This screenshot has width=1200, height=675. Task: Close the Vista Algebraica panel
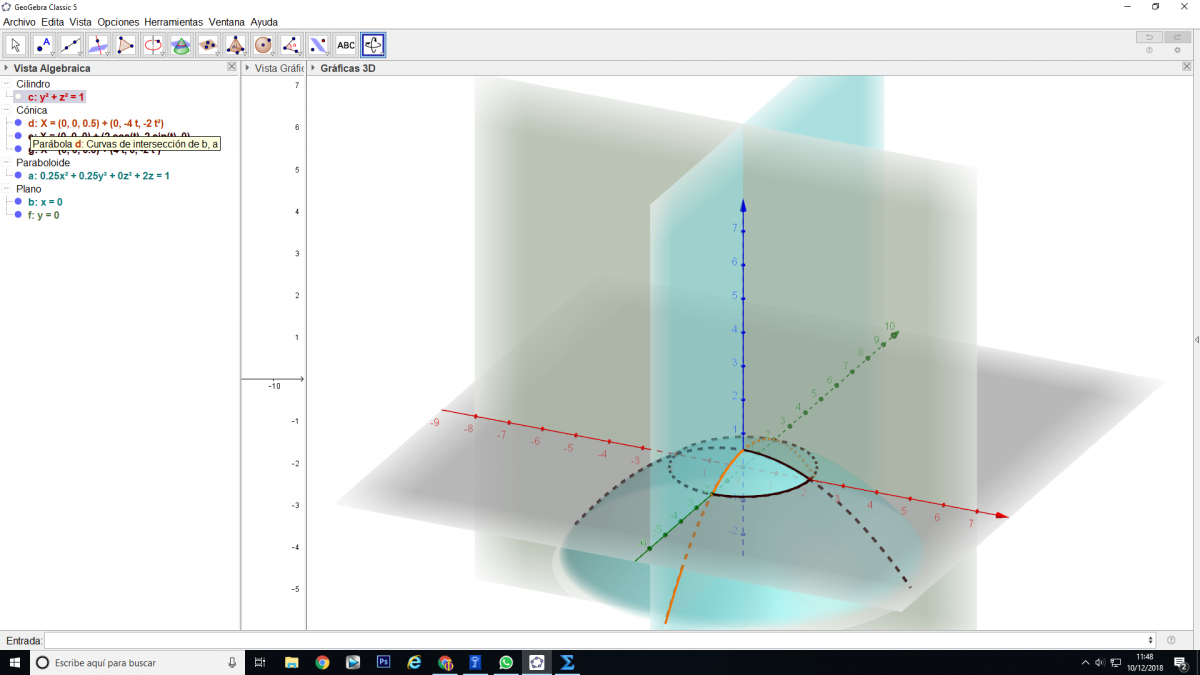click(x=232, y=67)
